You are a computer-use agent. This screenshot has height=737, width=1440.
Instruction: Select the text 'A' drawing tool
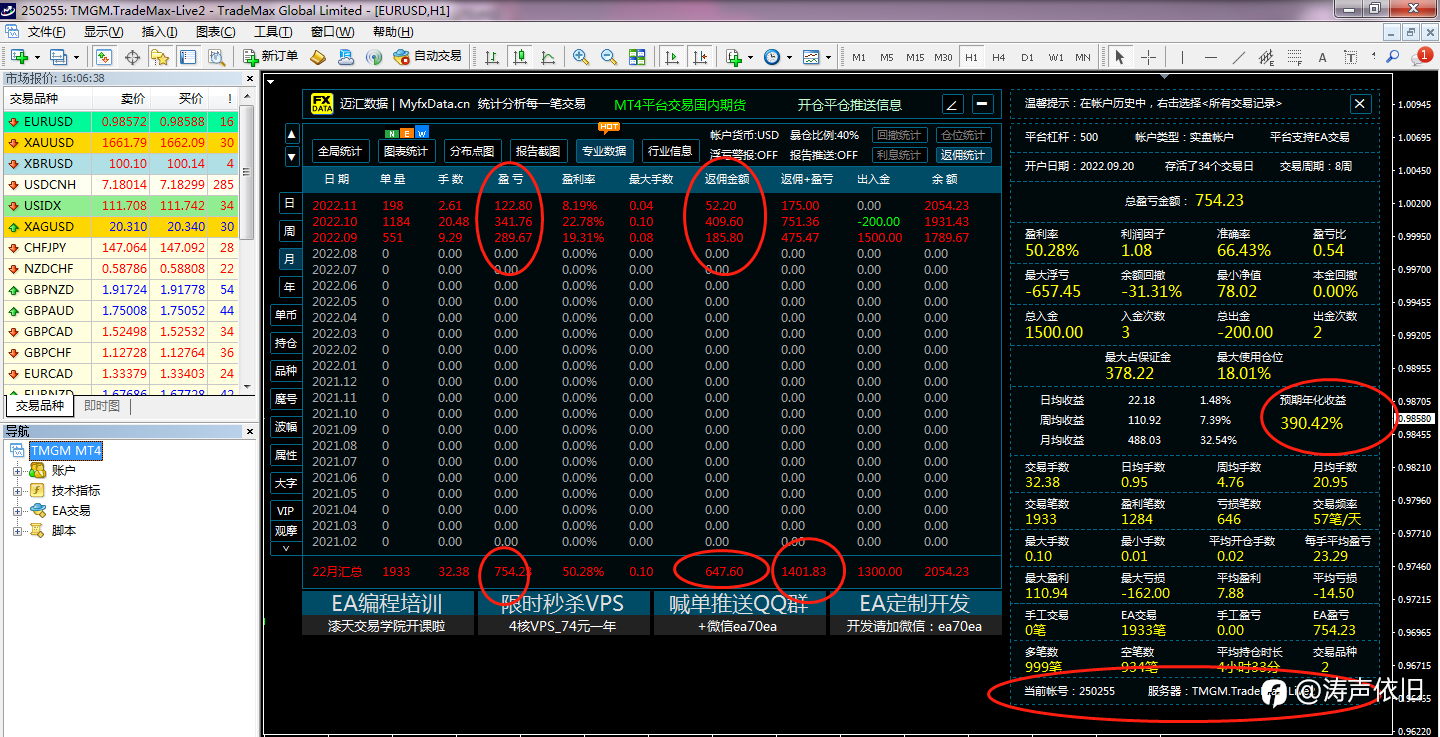1324,57
